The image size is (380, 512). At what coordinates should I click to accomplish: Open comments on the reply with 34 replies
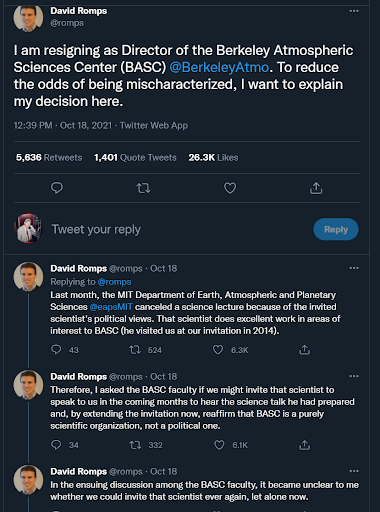56,445
